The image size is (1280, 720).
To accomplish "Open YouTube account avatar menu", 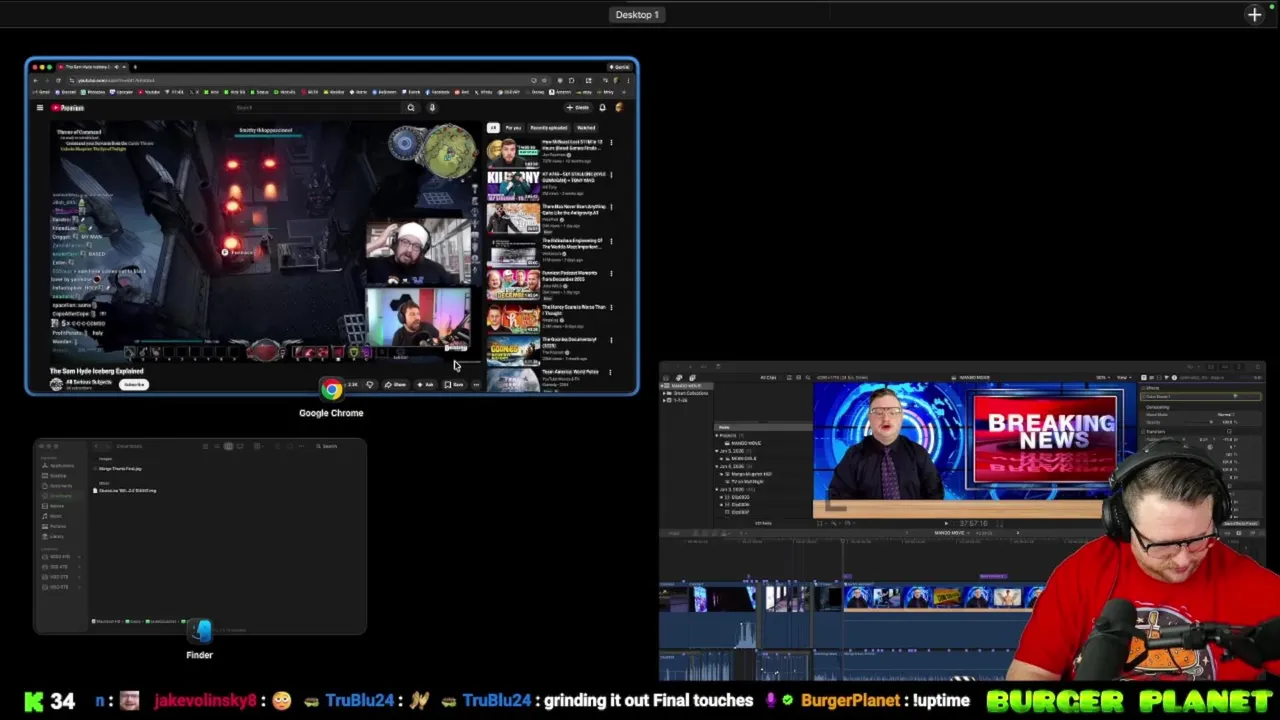I will (x=619, y=107).
